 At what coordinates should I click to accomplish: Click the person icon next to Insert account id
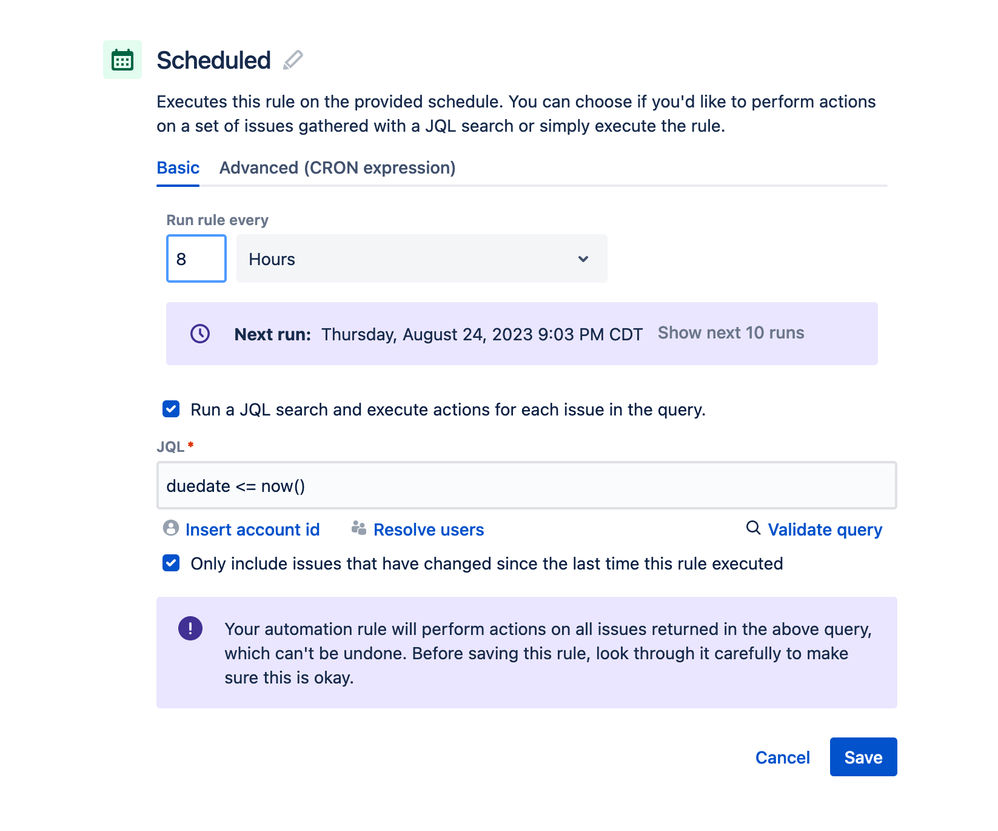click(171, 528)
